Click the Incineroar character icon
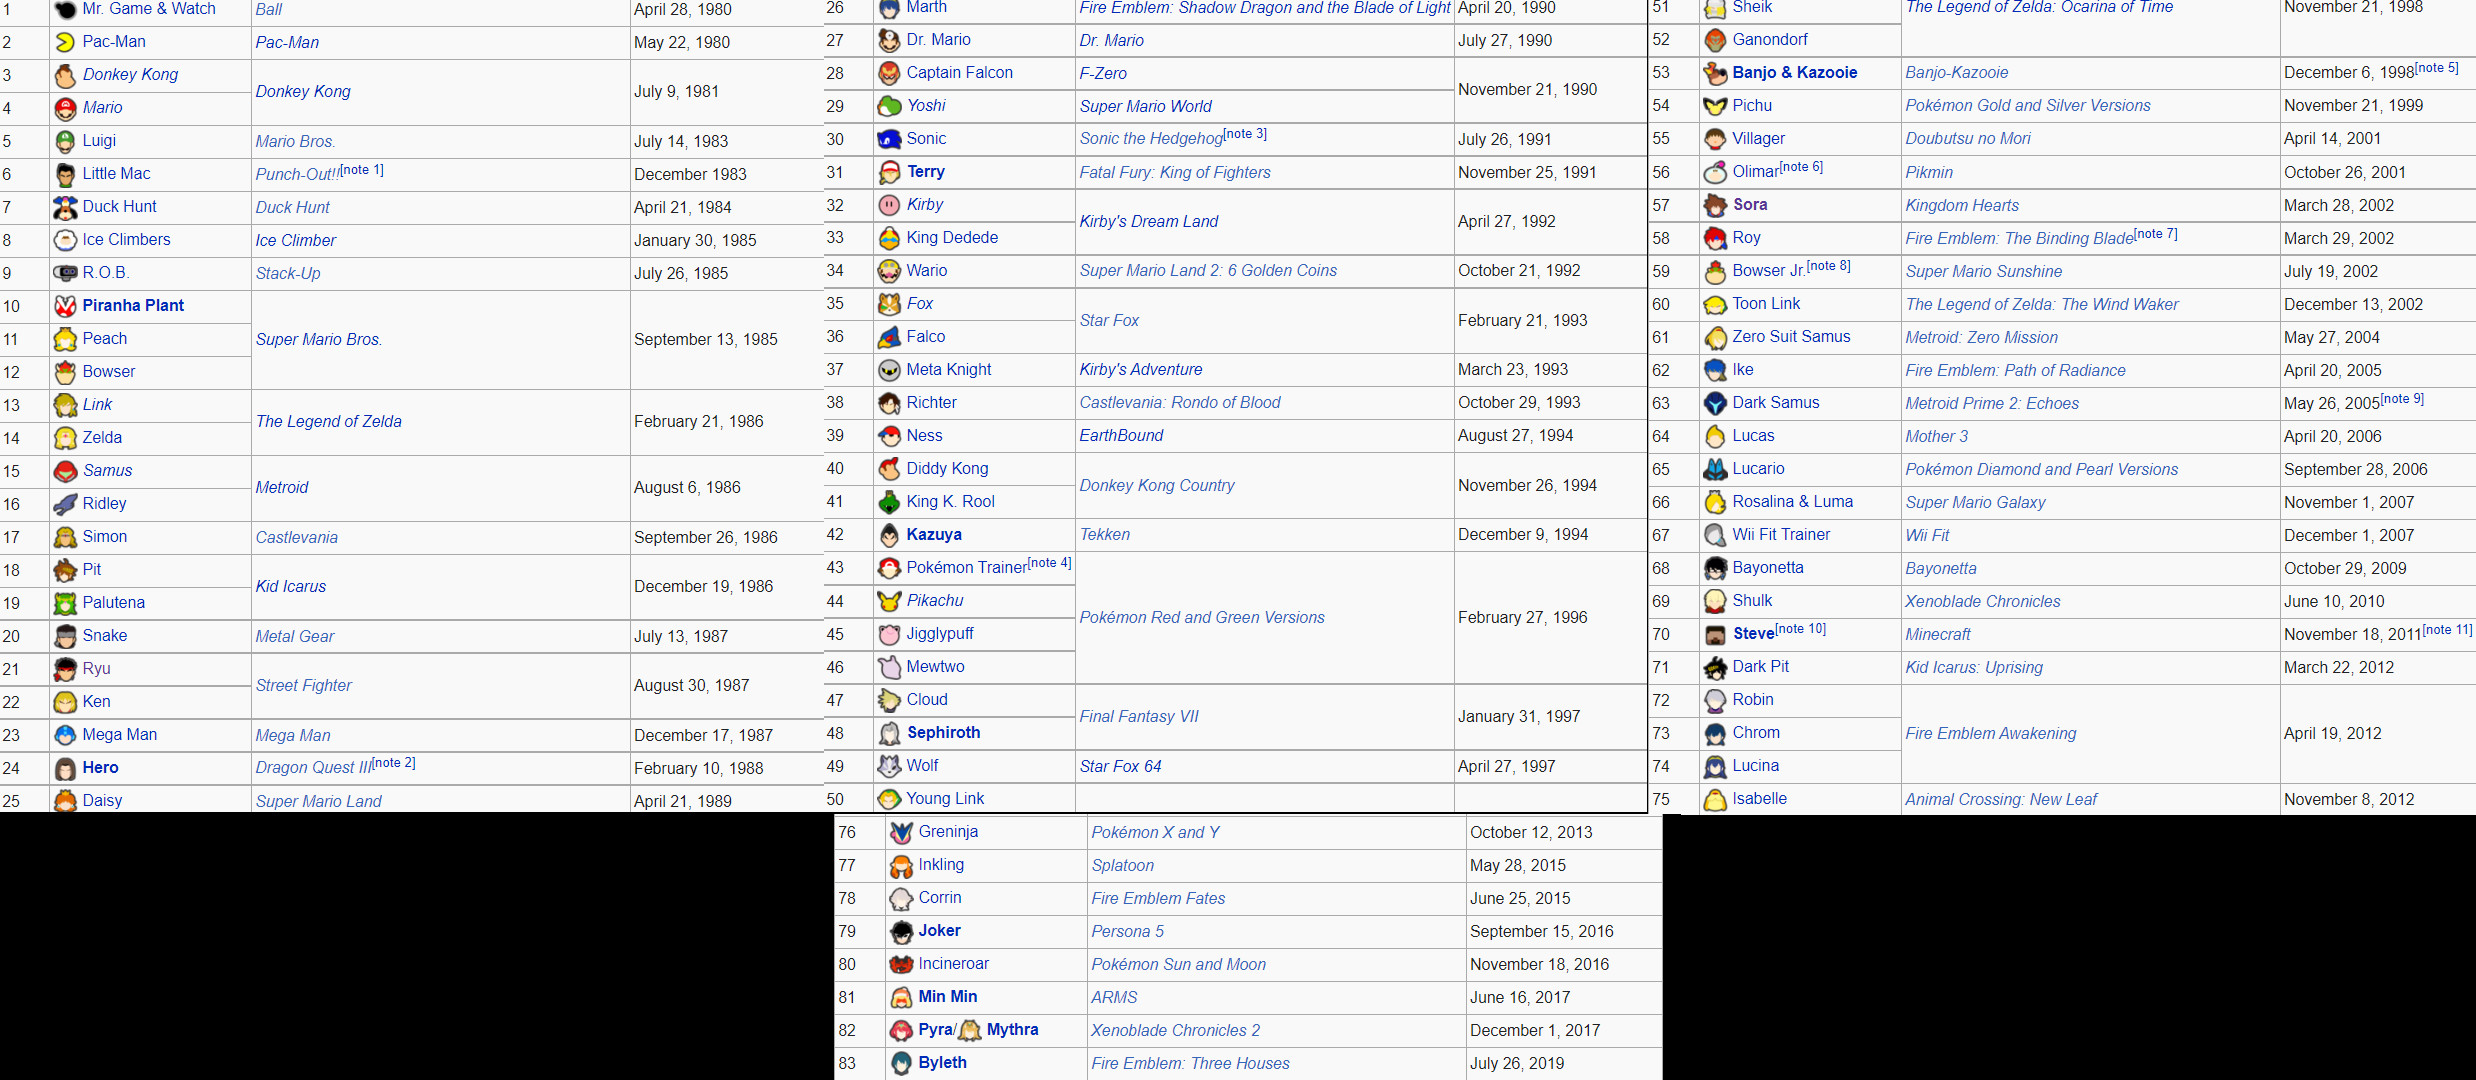Image resolution: width=2476 pixels, height=1080 pixels. click(901, 964)
